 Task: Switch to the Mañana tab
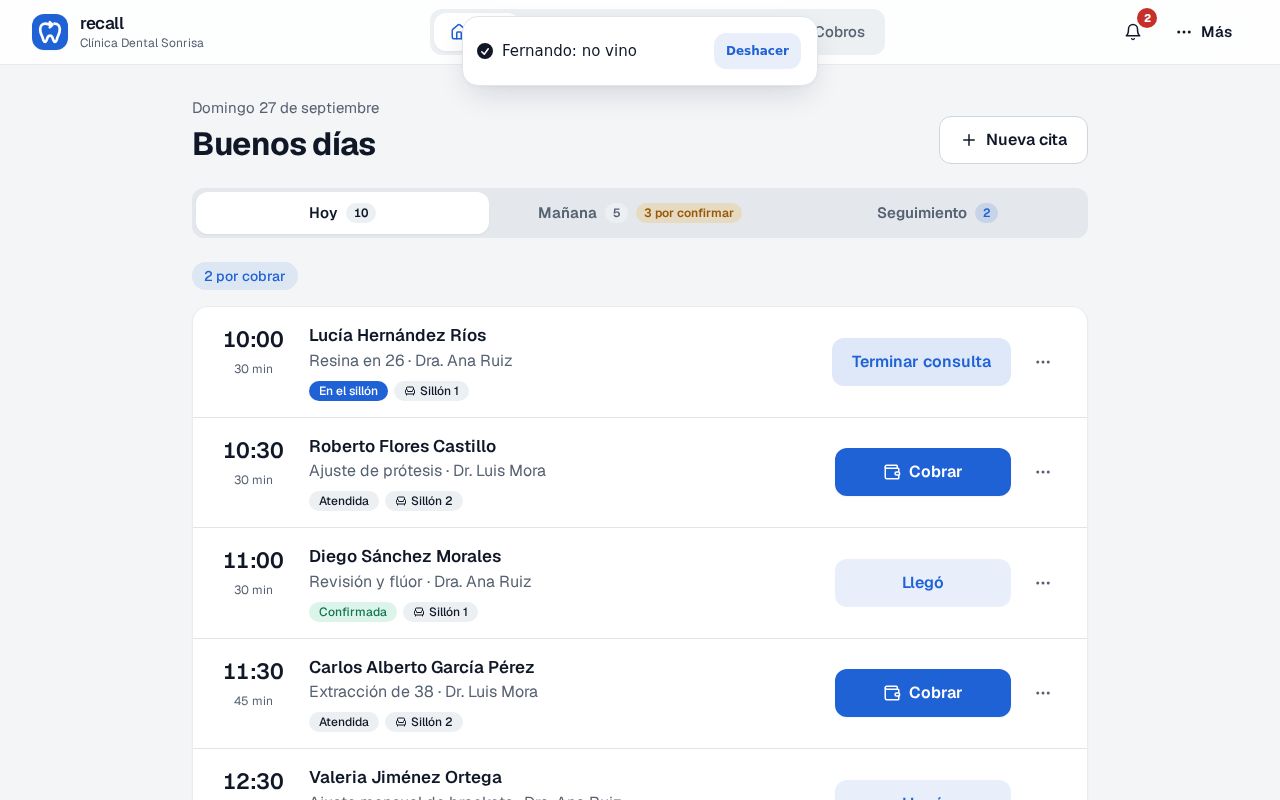pos(640,213)
